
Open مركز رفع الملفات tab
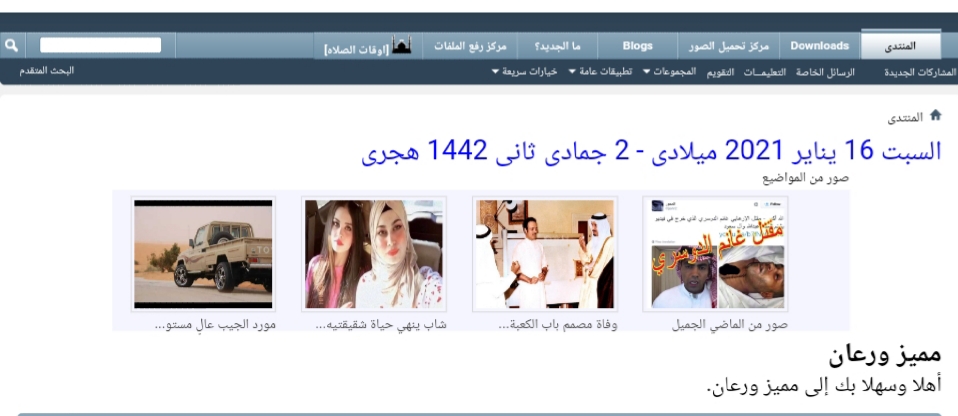tap(470, 46)
